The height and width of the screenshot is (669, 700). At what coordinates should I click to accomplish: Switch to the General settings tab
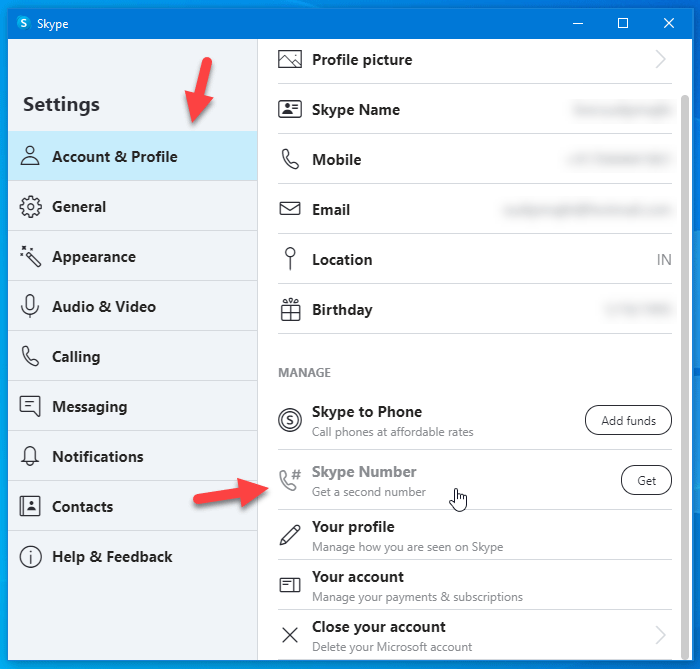click(133, 206)
